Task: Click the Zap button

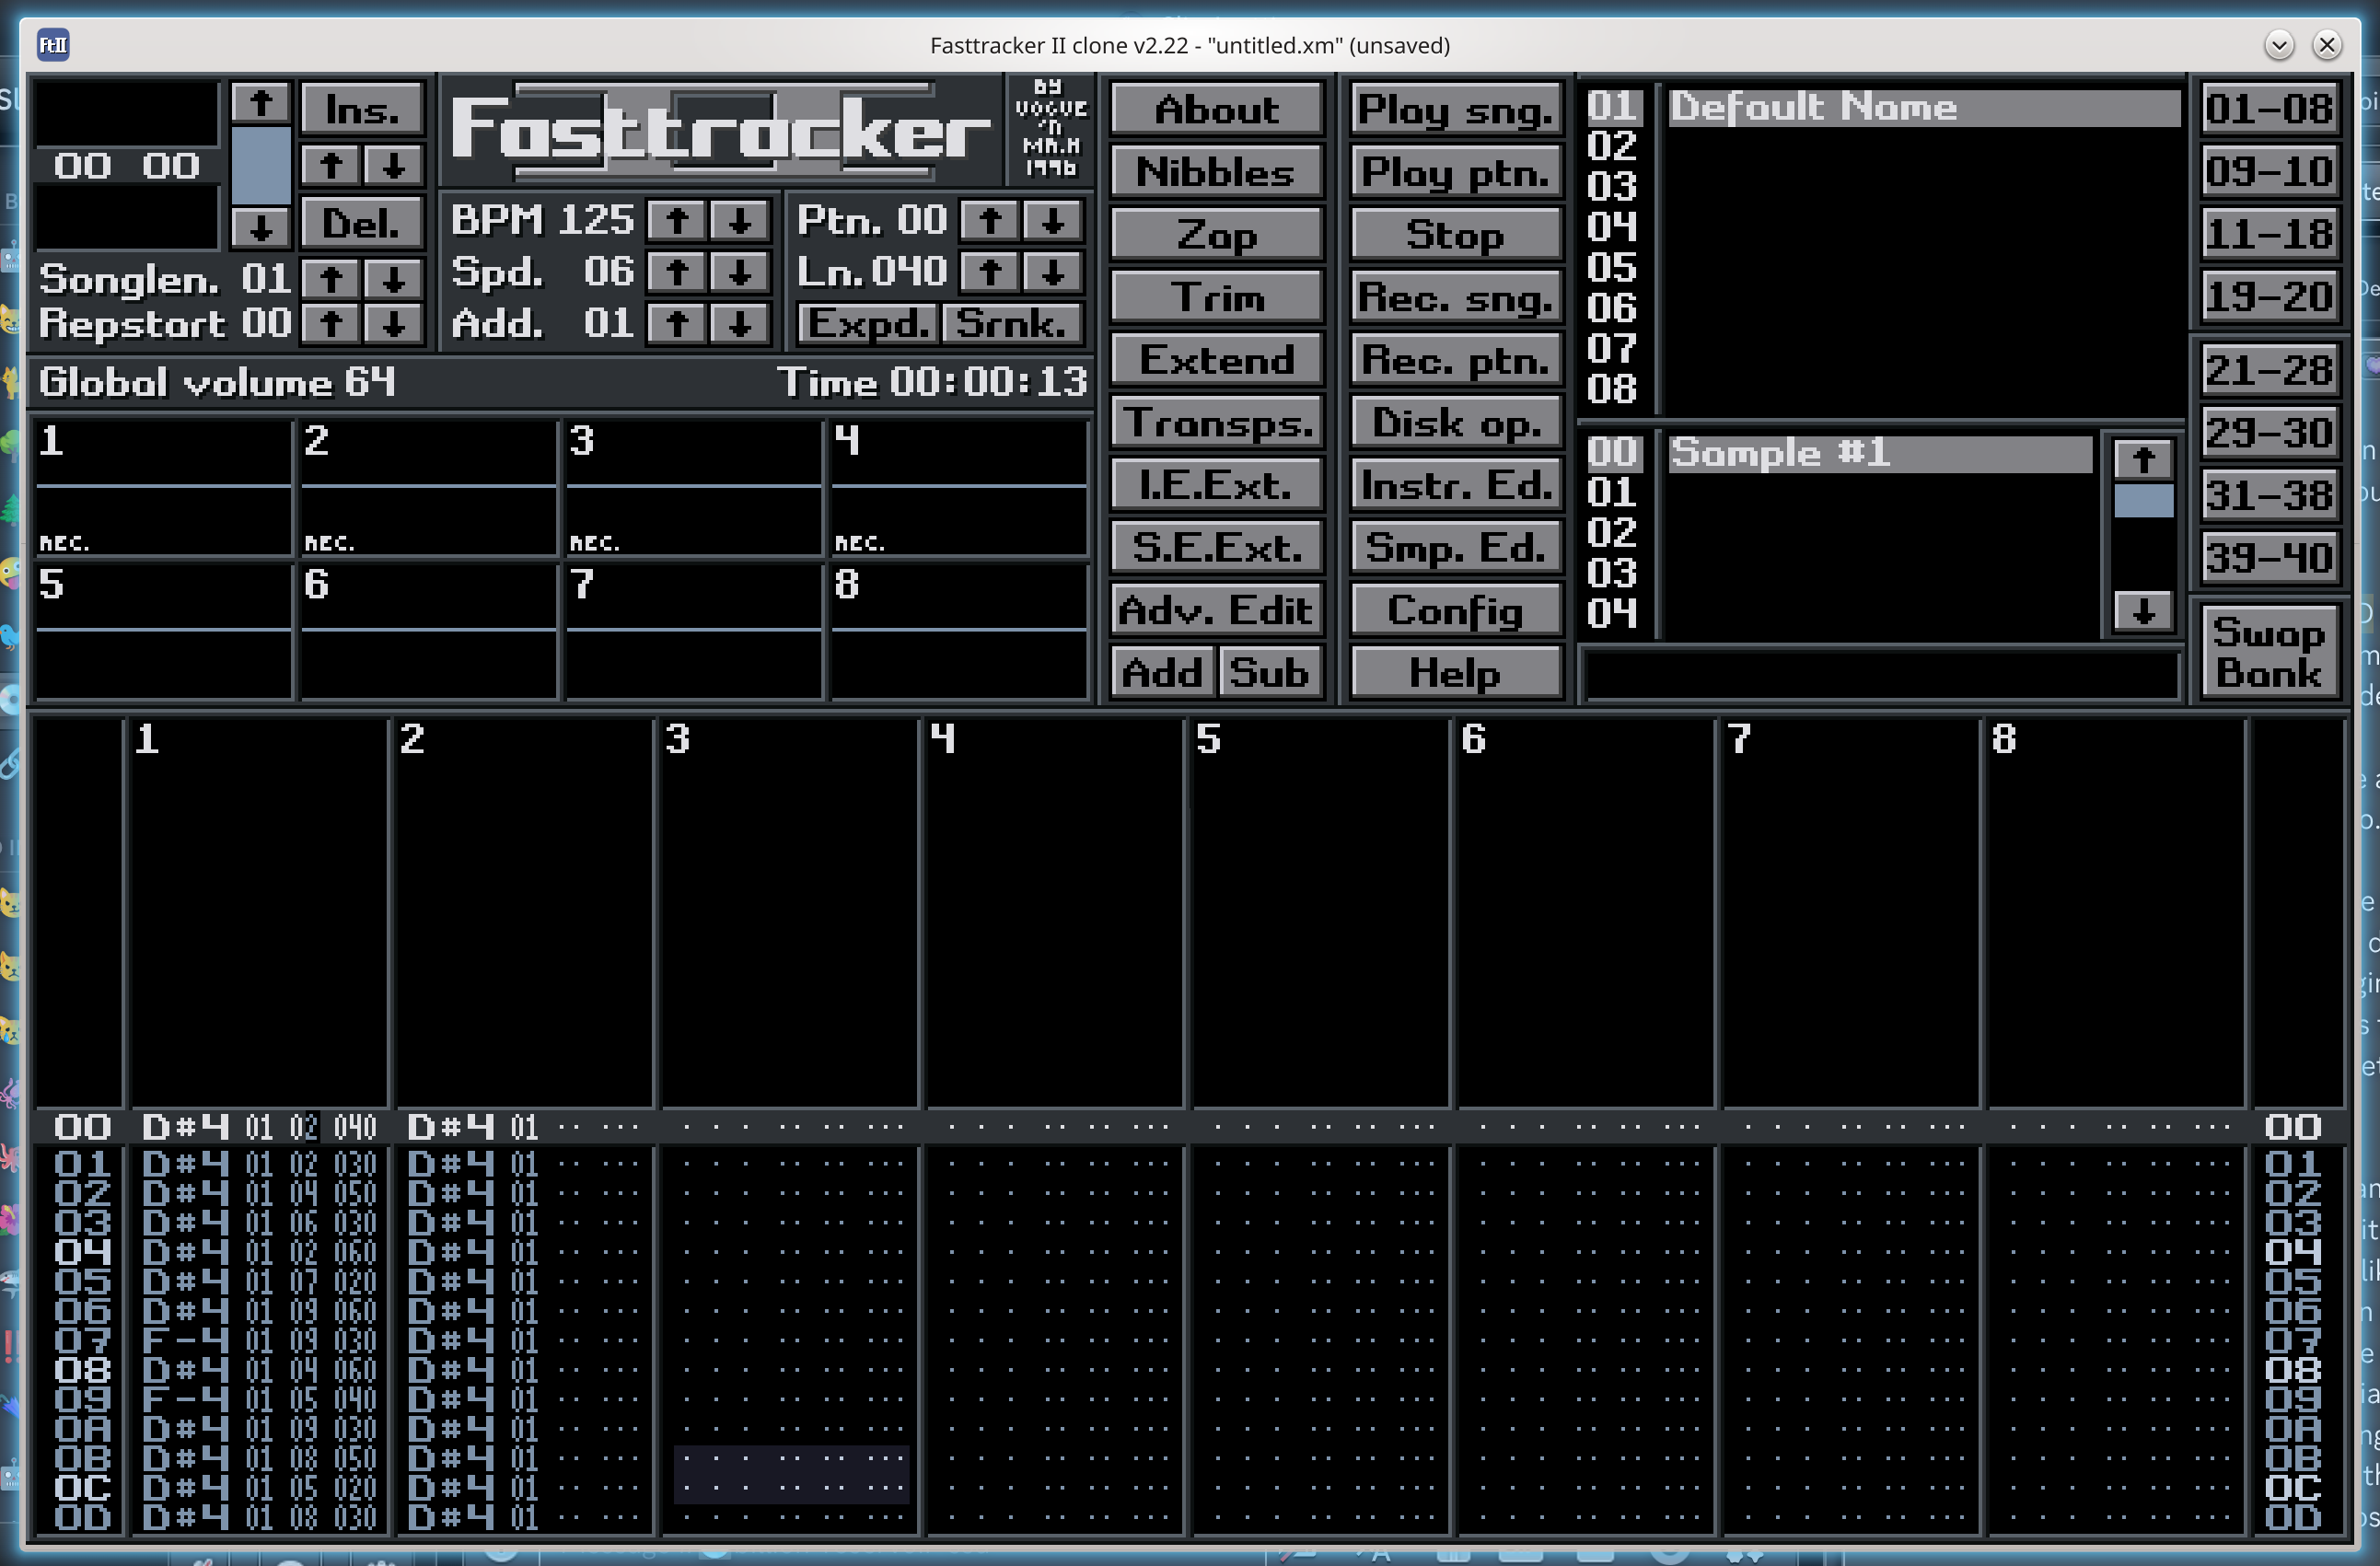Action: [x=1217, y=235]
